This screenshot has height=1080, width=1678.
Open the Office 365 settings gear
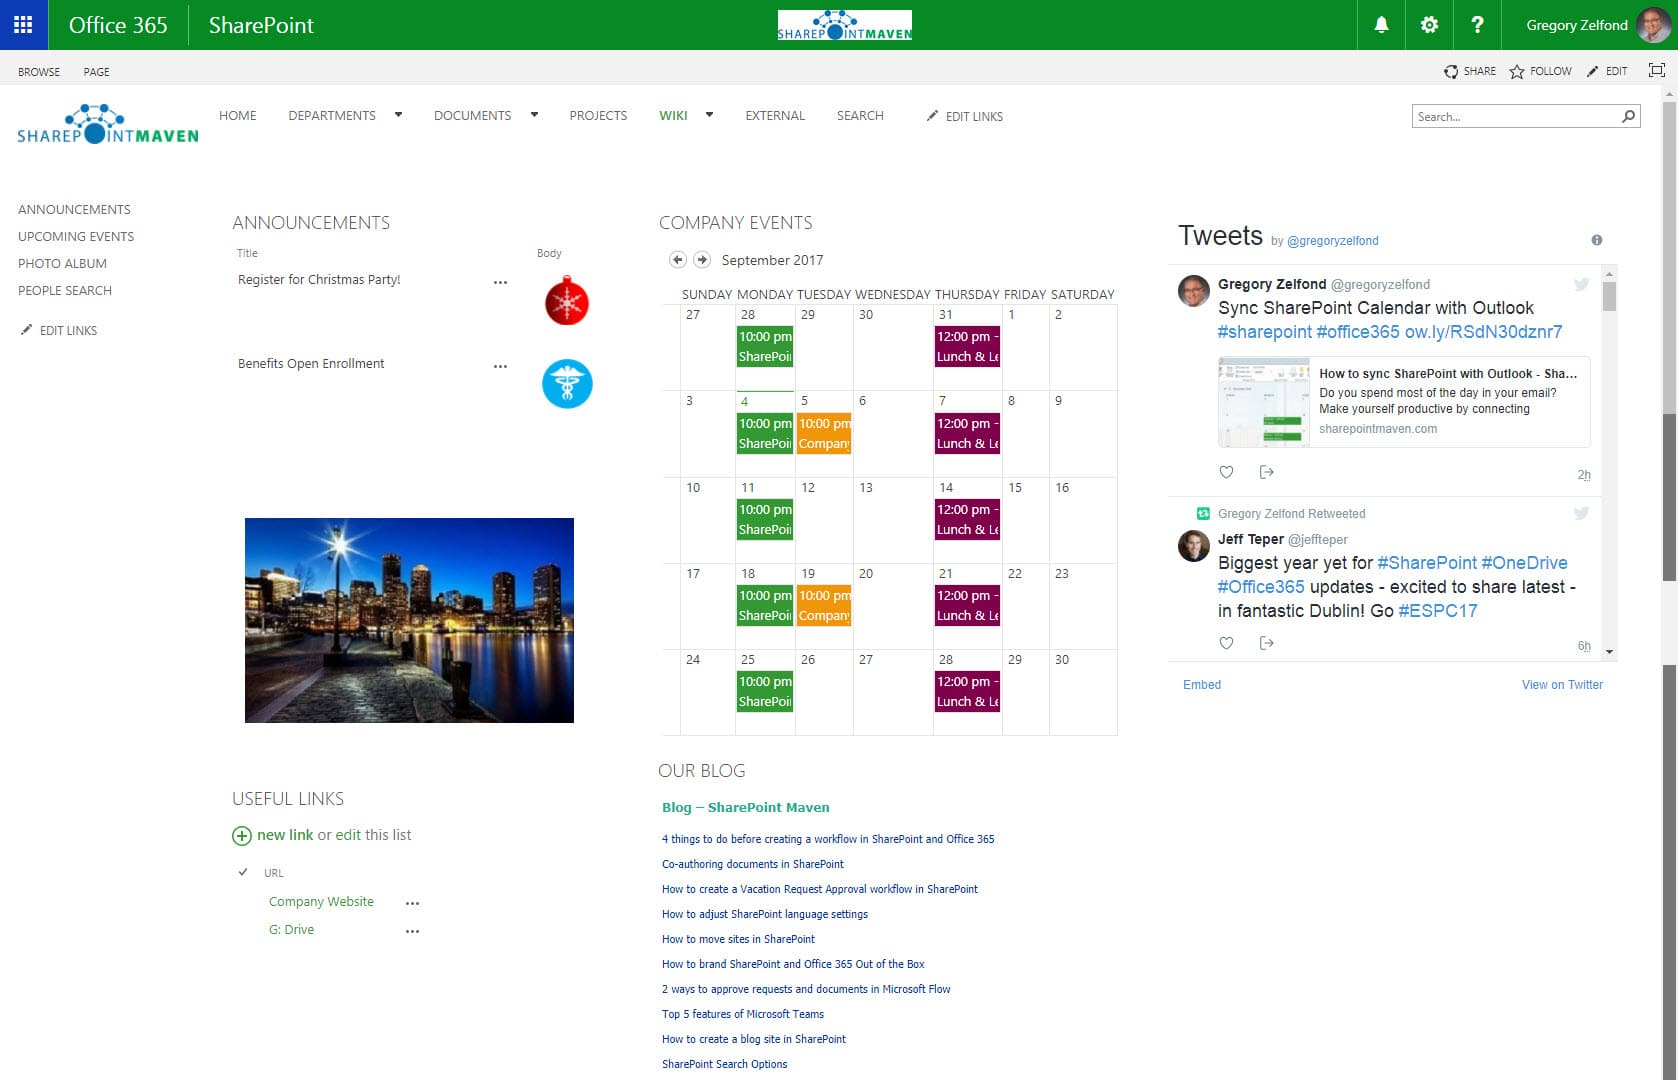tap(1429, 25)
